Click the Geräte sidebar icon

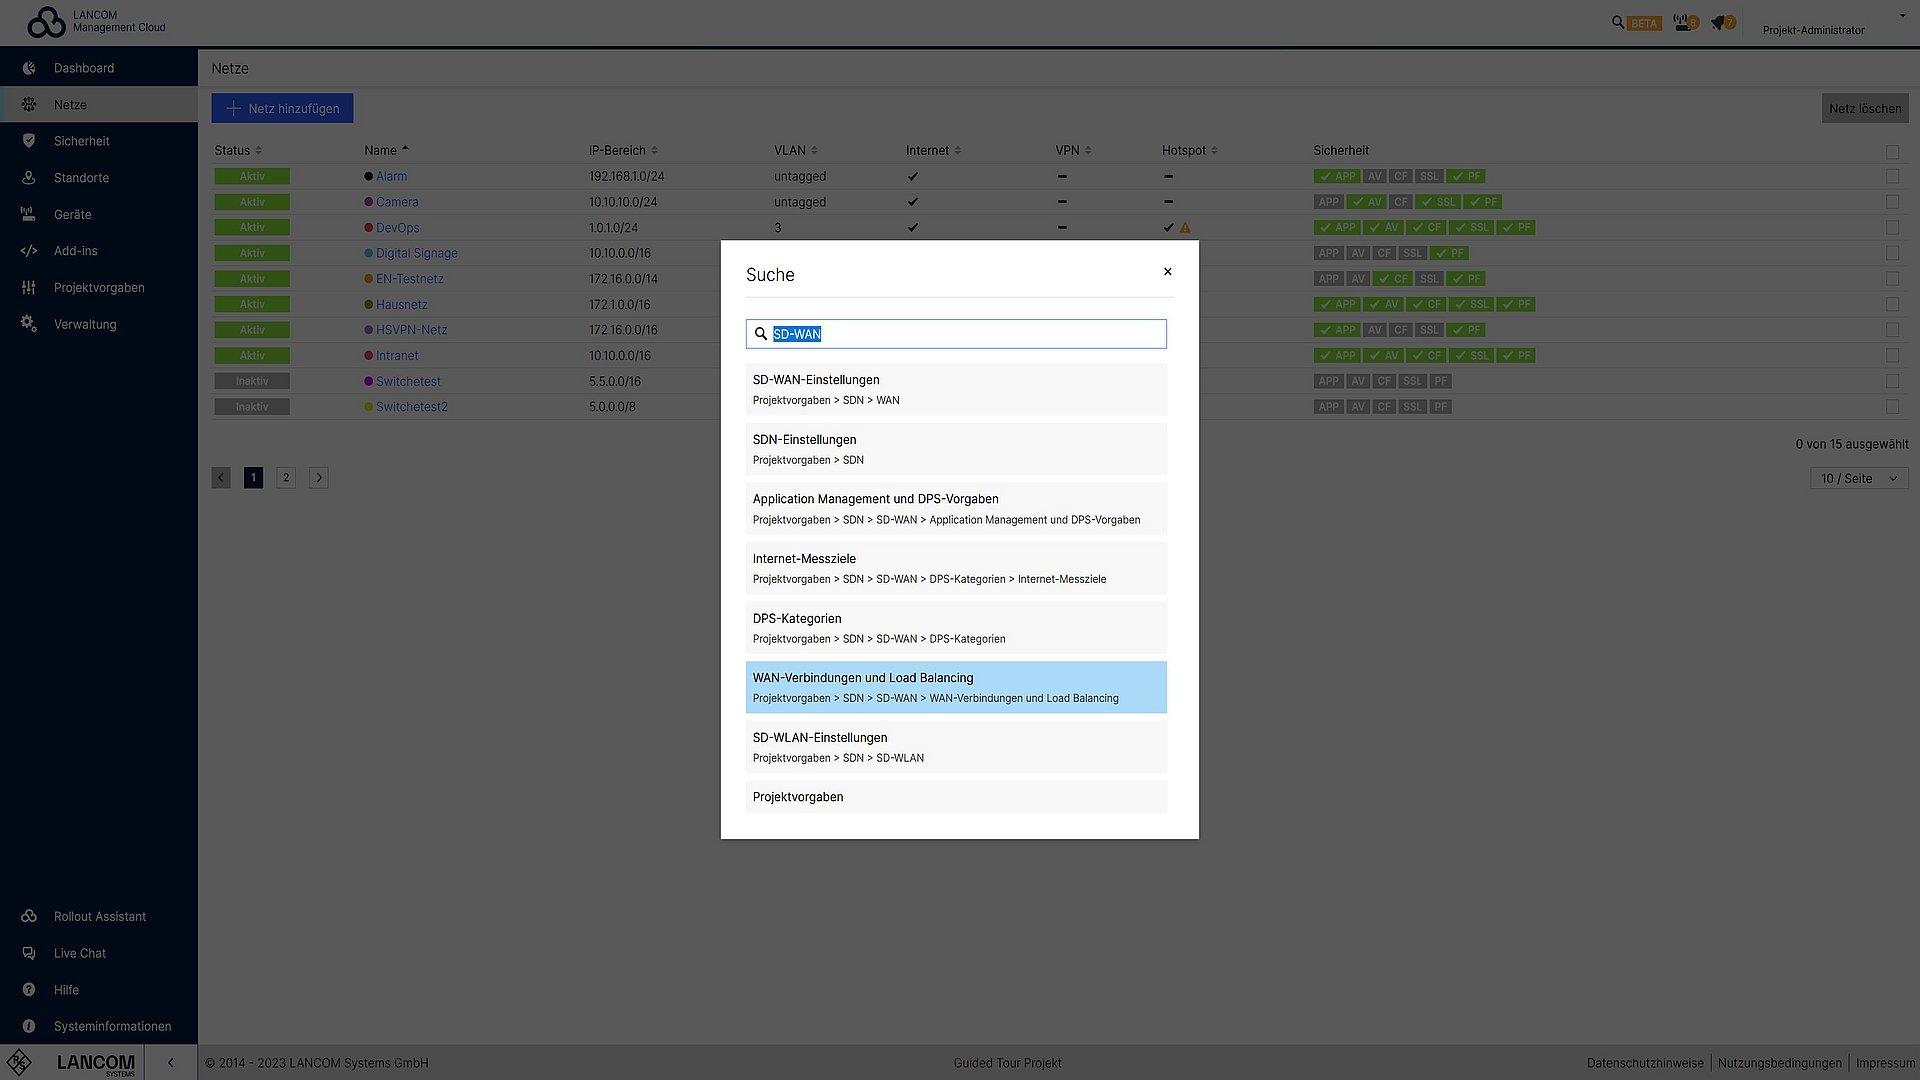click(x=29, y=214)
